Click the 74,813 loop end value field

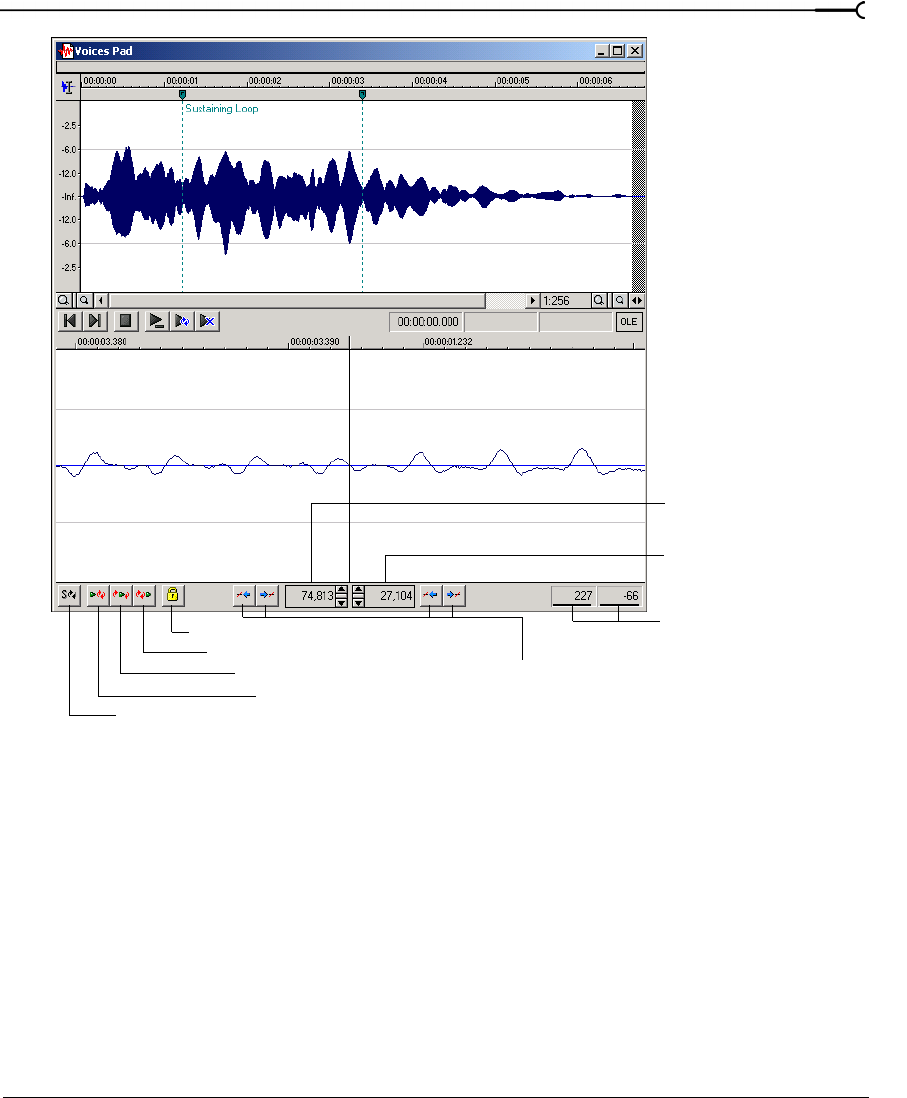[310, 596]
